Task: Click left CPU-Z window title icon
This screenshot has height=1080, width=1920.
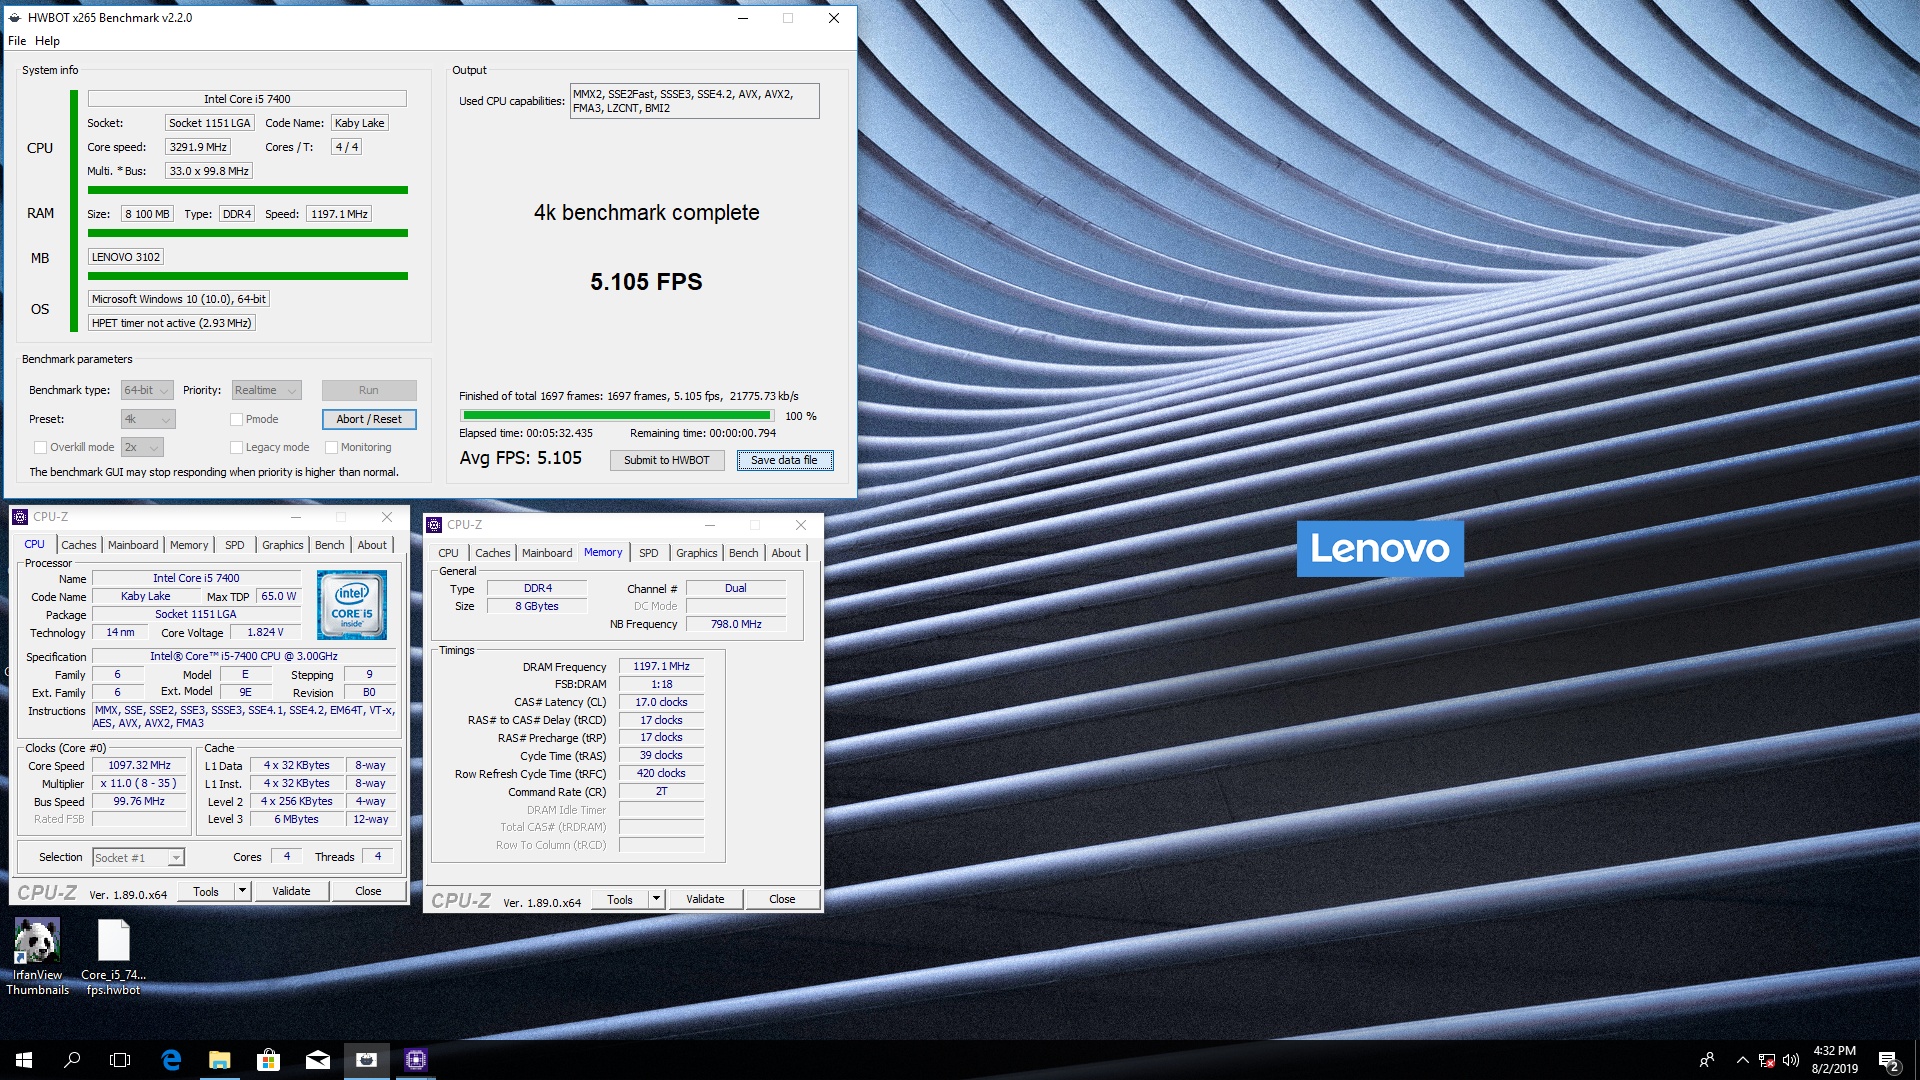Action: [20, 517]
